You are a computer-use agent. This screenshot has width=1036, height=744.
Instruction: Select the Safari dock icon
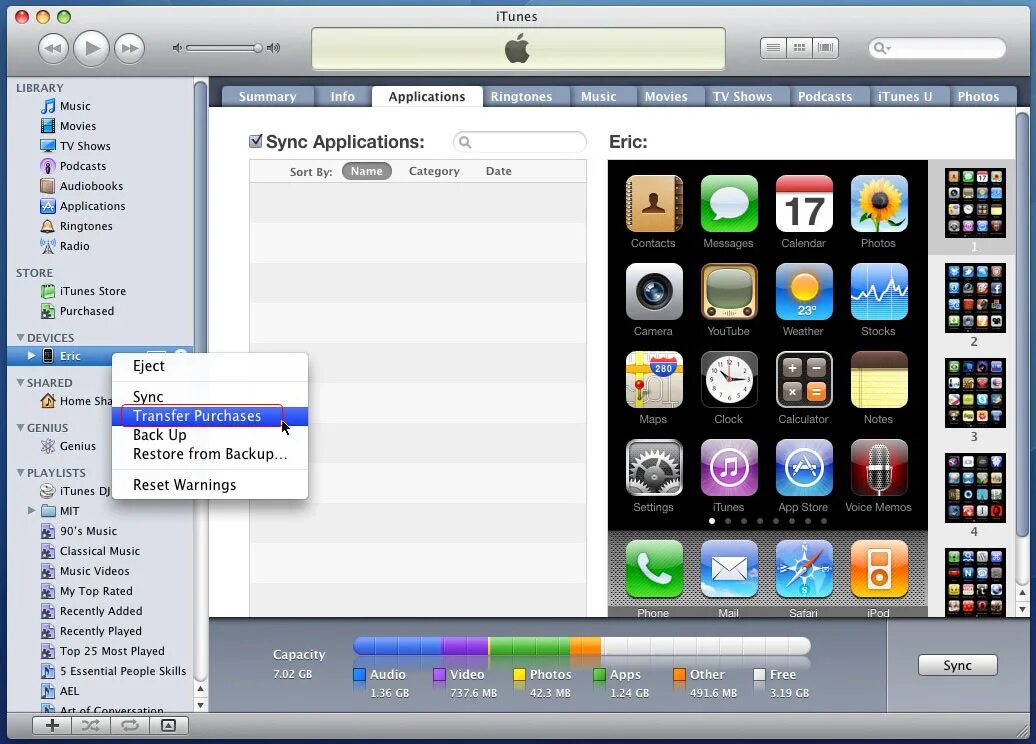point(804,569)
